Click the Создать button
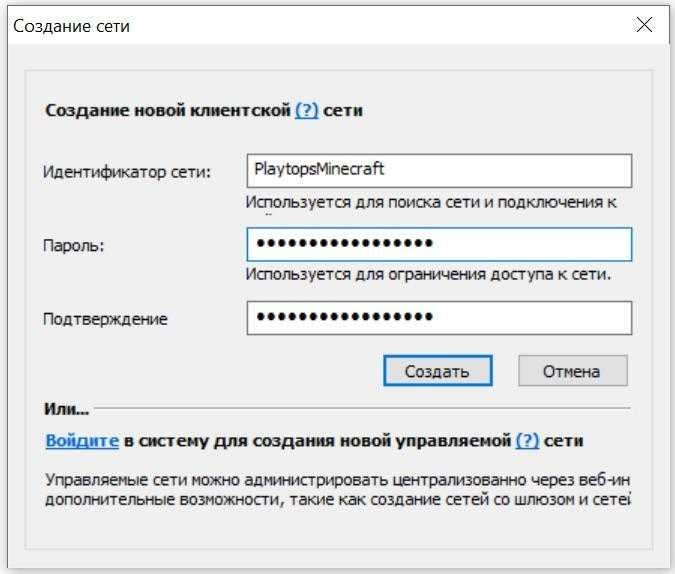 click(437, 371)
